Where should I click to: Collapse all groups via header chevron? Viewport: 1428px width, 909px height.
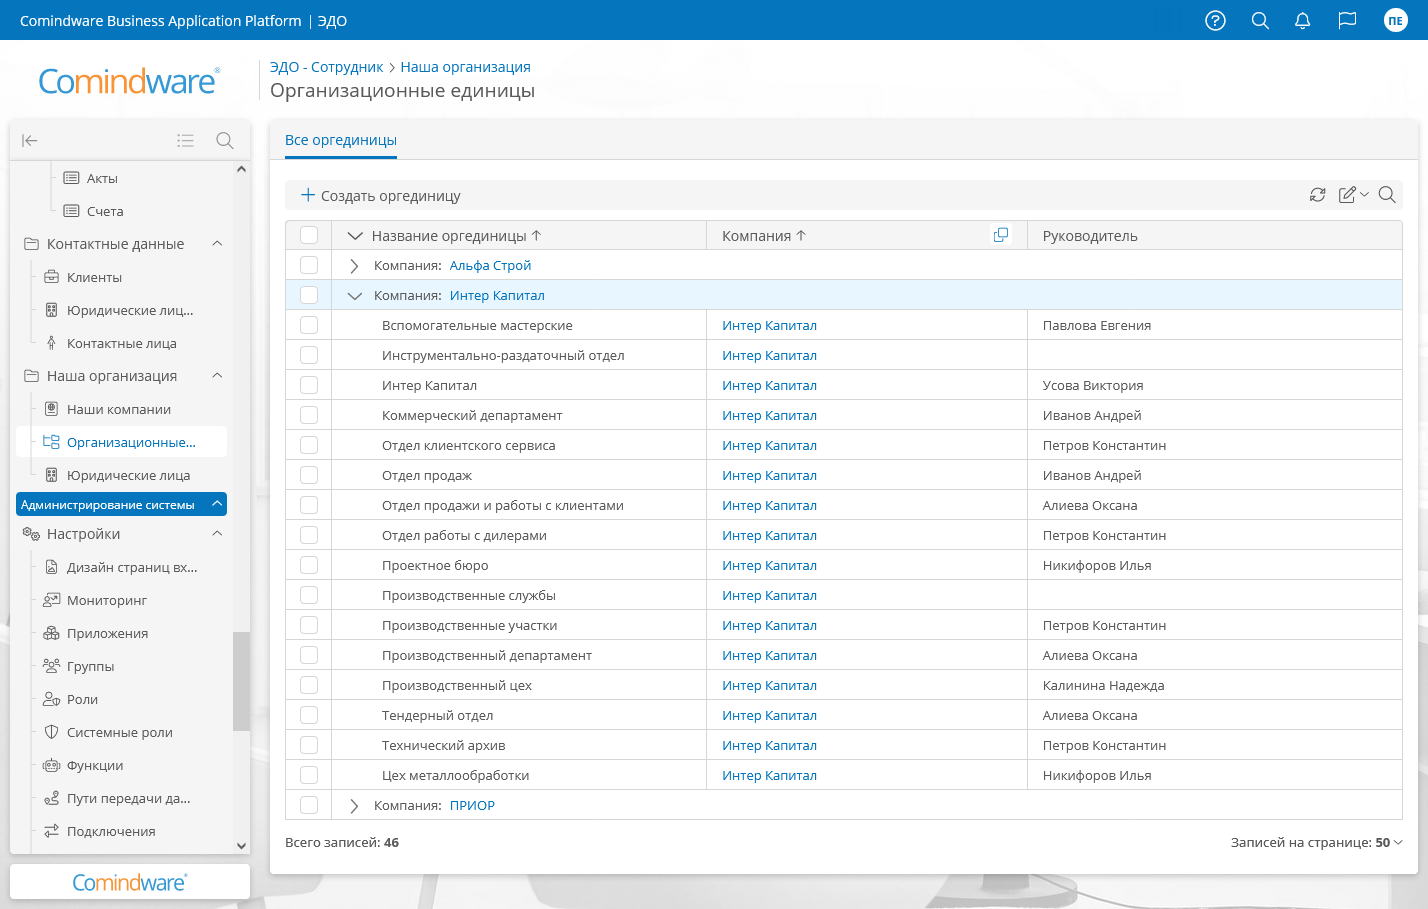(354, 236)
